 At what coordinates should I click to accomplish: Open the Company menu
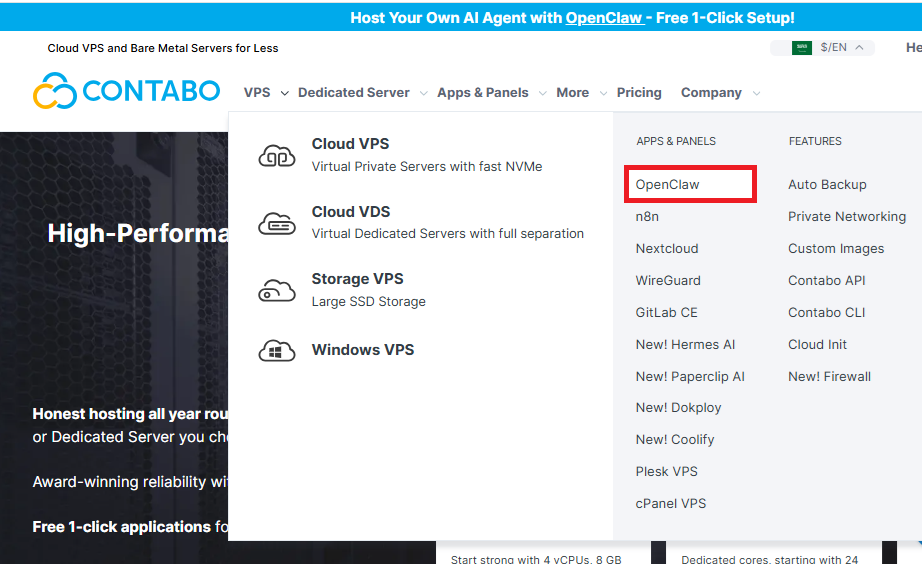(x=711, y=93)
